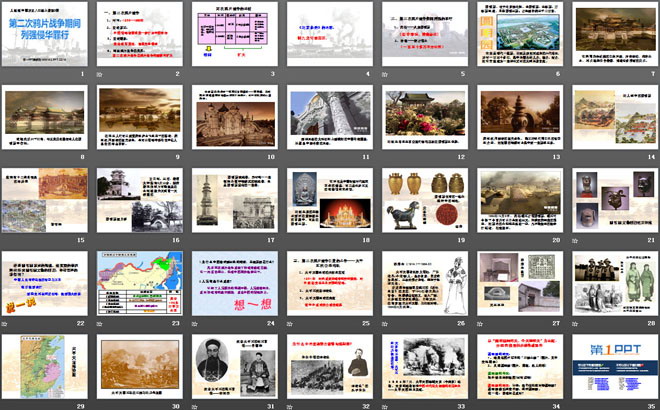Click the transition star icon under slide 24
Image resolution: width=660 pixels, height=410 pixels.
click(195, 324)
